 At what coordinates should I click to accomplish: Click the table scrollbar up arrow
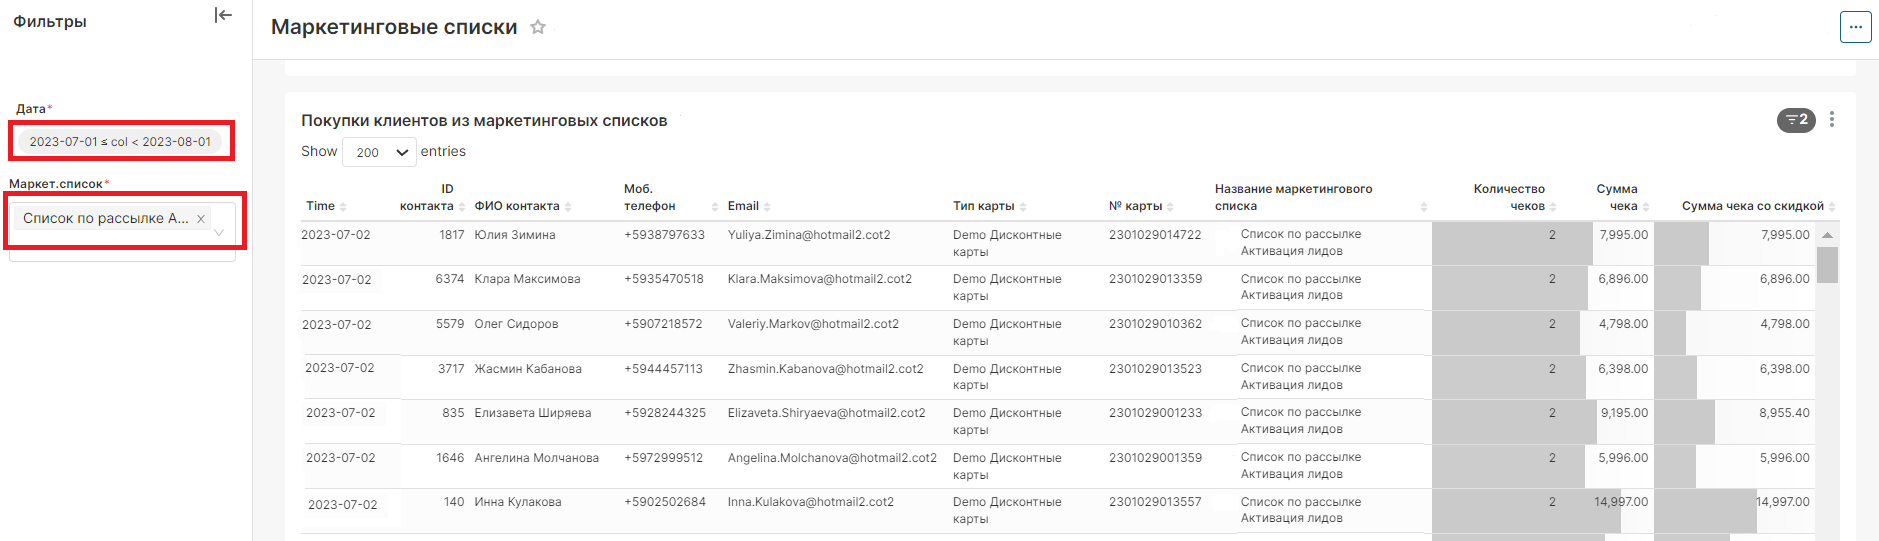[x=1827, y=235]
